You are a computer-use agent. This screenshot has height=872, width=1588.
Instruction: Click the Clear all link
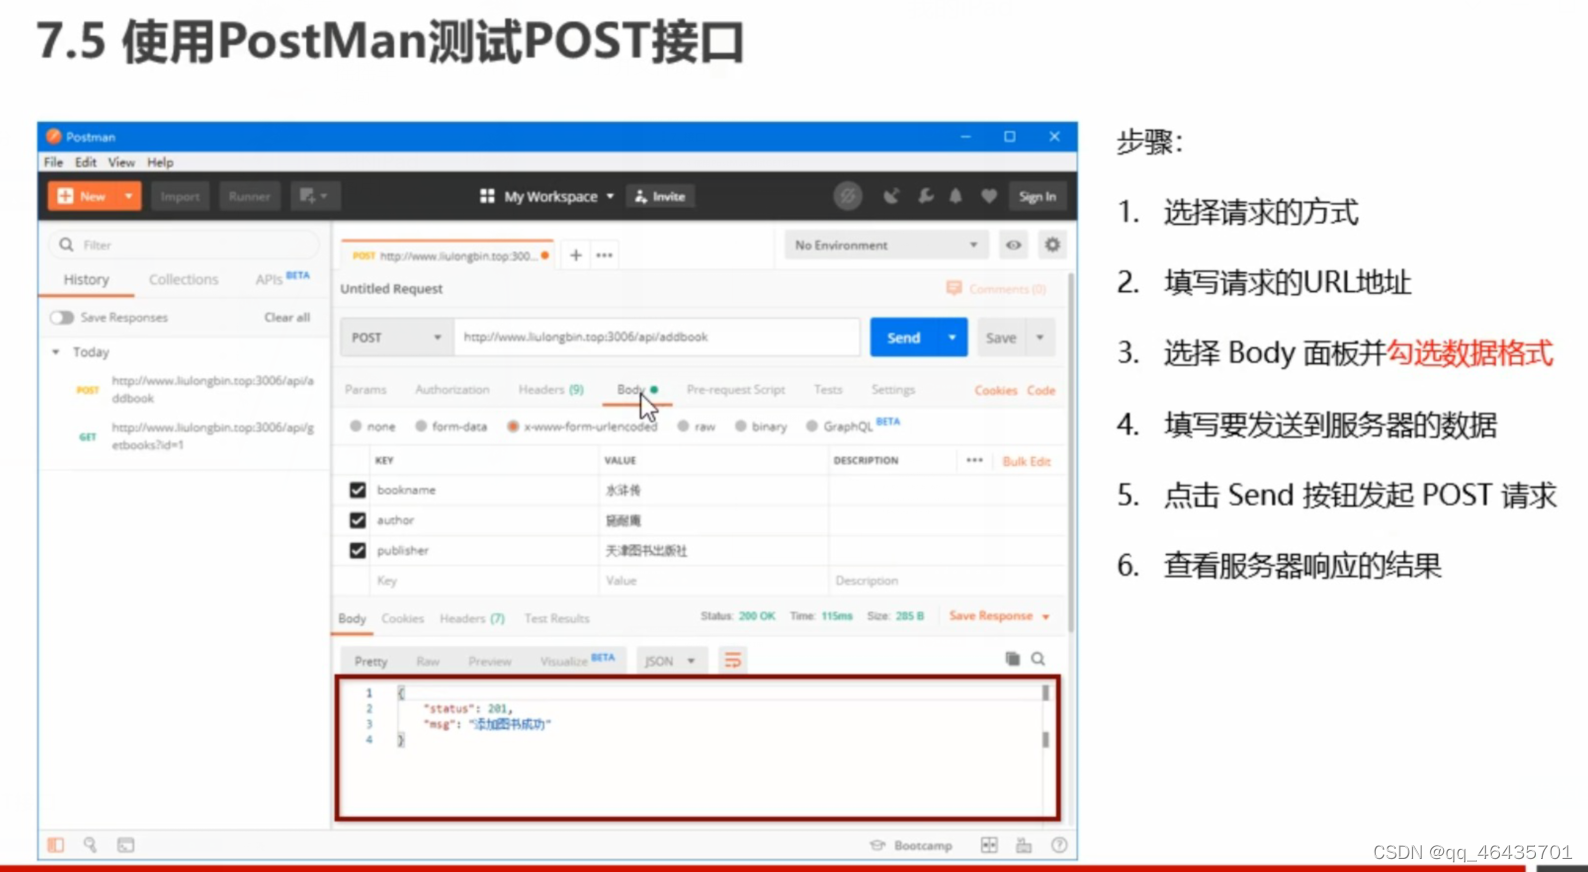287,317
